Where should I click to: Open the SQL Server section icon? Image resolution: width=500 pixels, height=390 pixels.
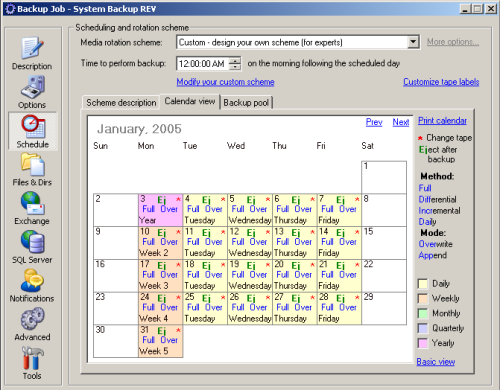tap(32, 242)
